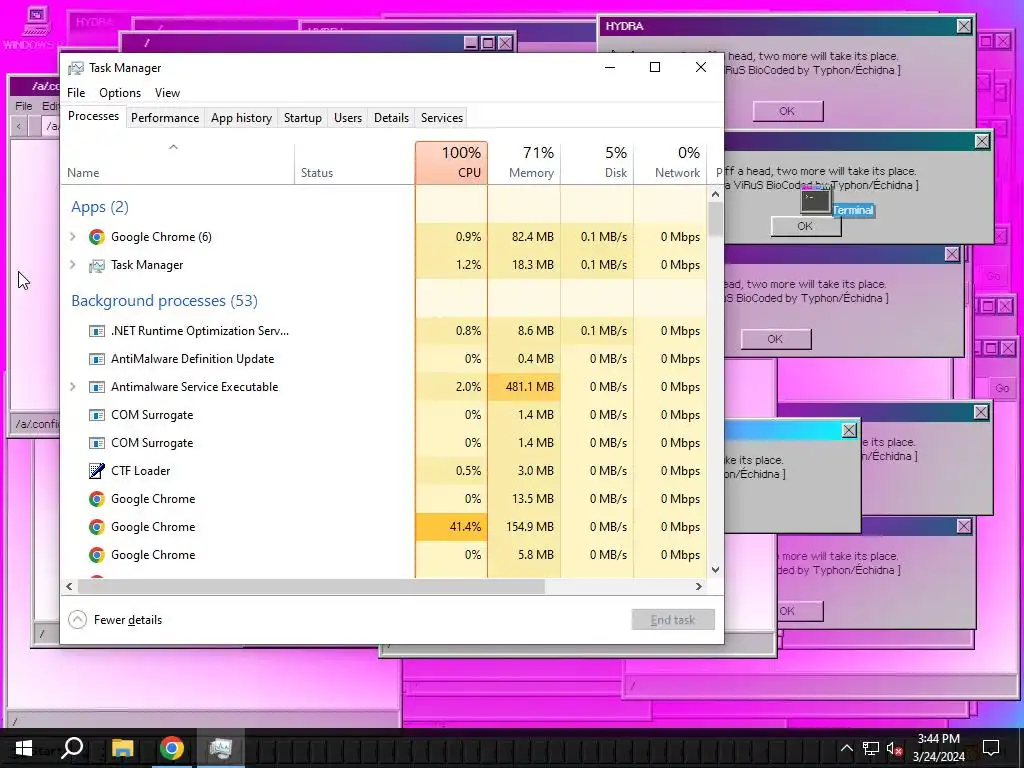This screenshot has height=768, width=1024.
Task: Select the Background processes (53) heading
Action: click(165, 301)
